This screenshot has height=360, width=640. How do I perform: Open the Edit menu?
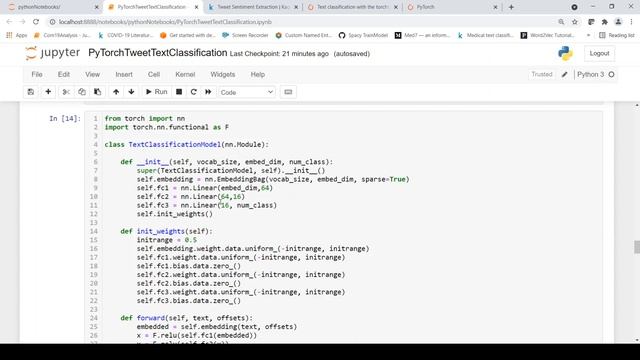pos(64,74)
